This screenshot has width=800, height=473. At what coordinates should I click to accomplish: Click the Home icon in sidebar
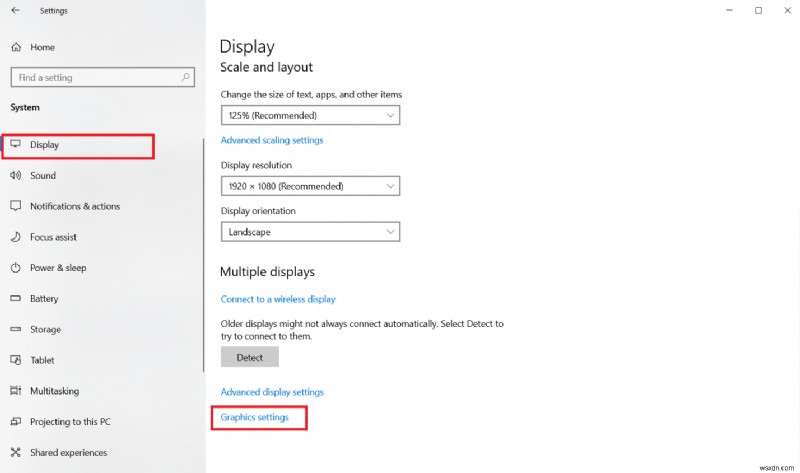(x=15, y=47)
